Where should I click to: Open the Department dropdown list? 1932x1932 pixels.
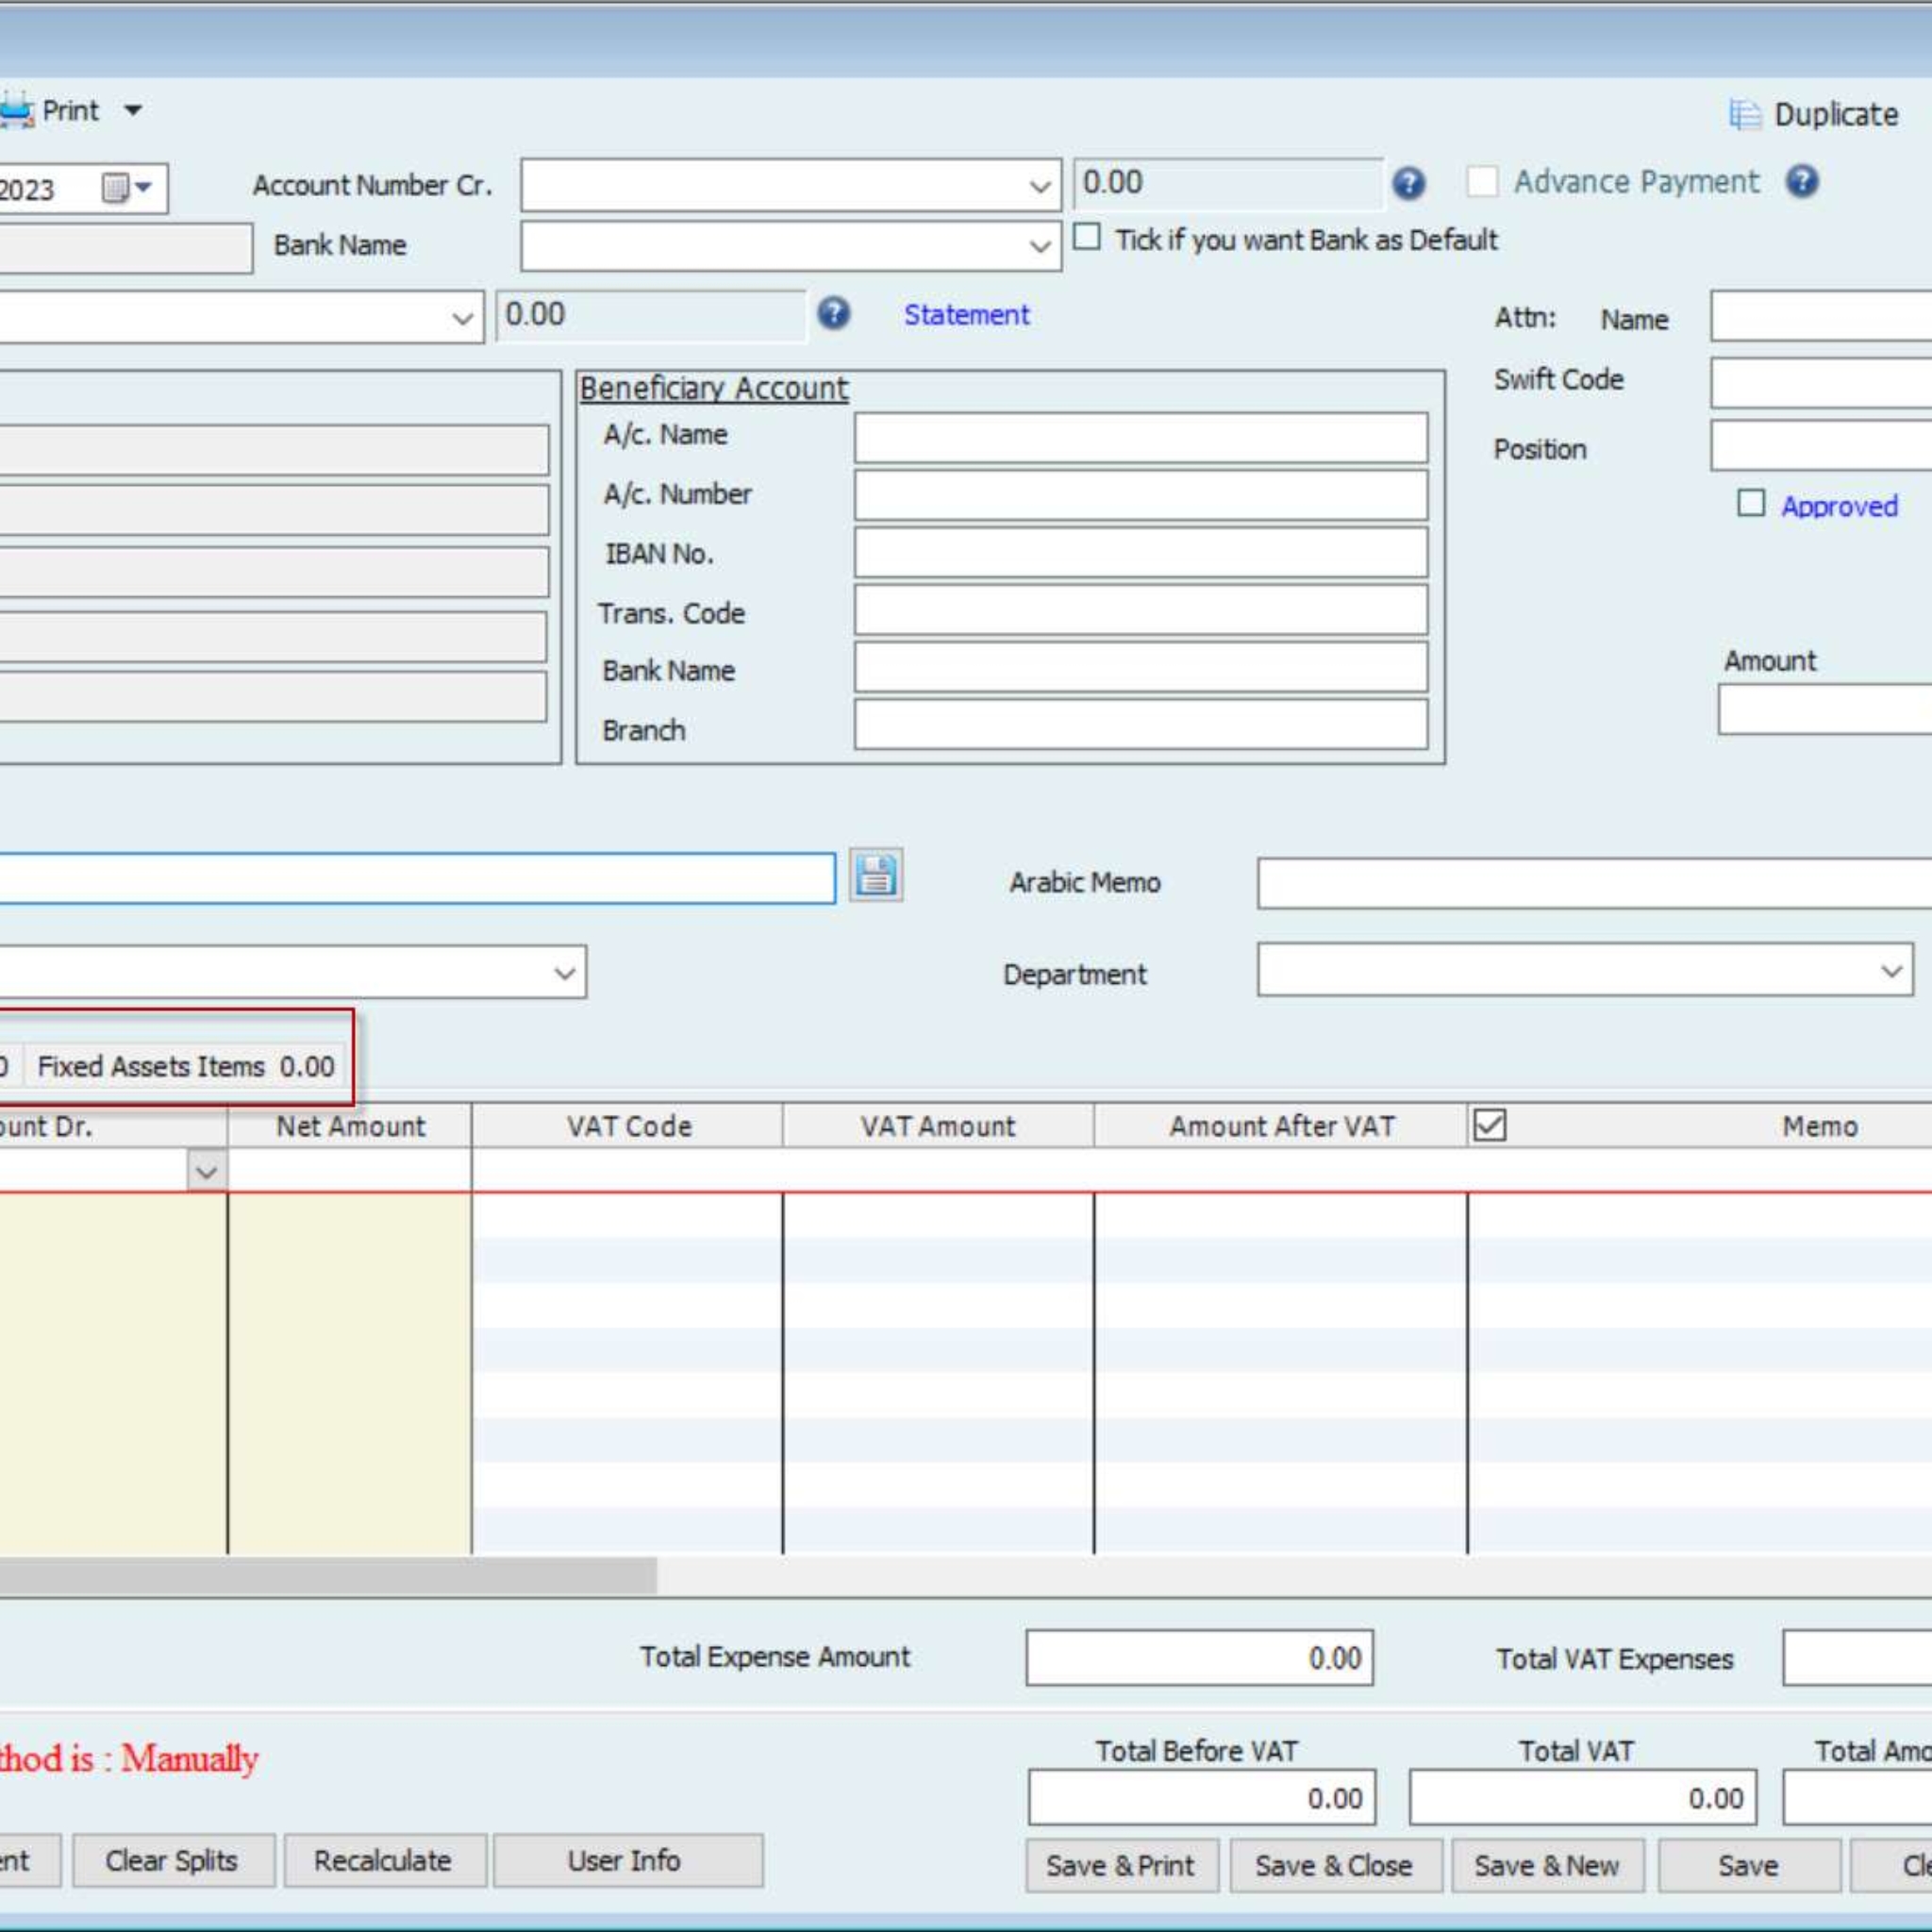(x=1891, y=971)
